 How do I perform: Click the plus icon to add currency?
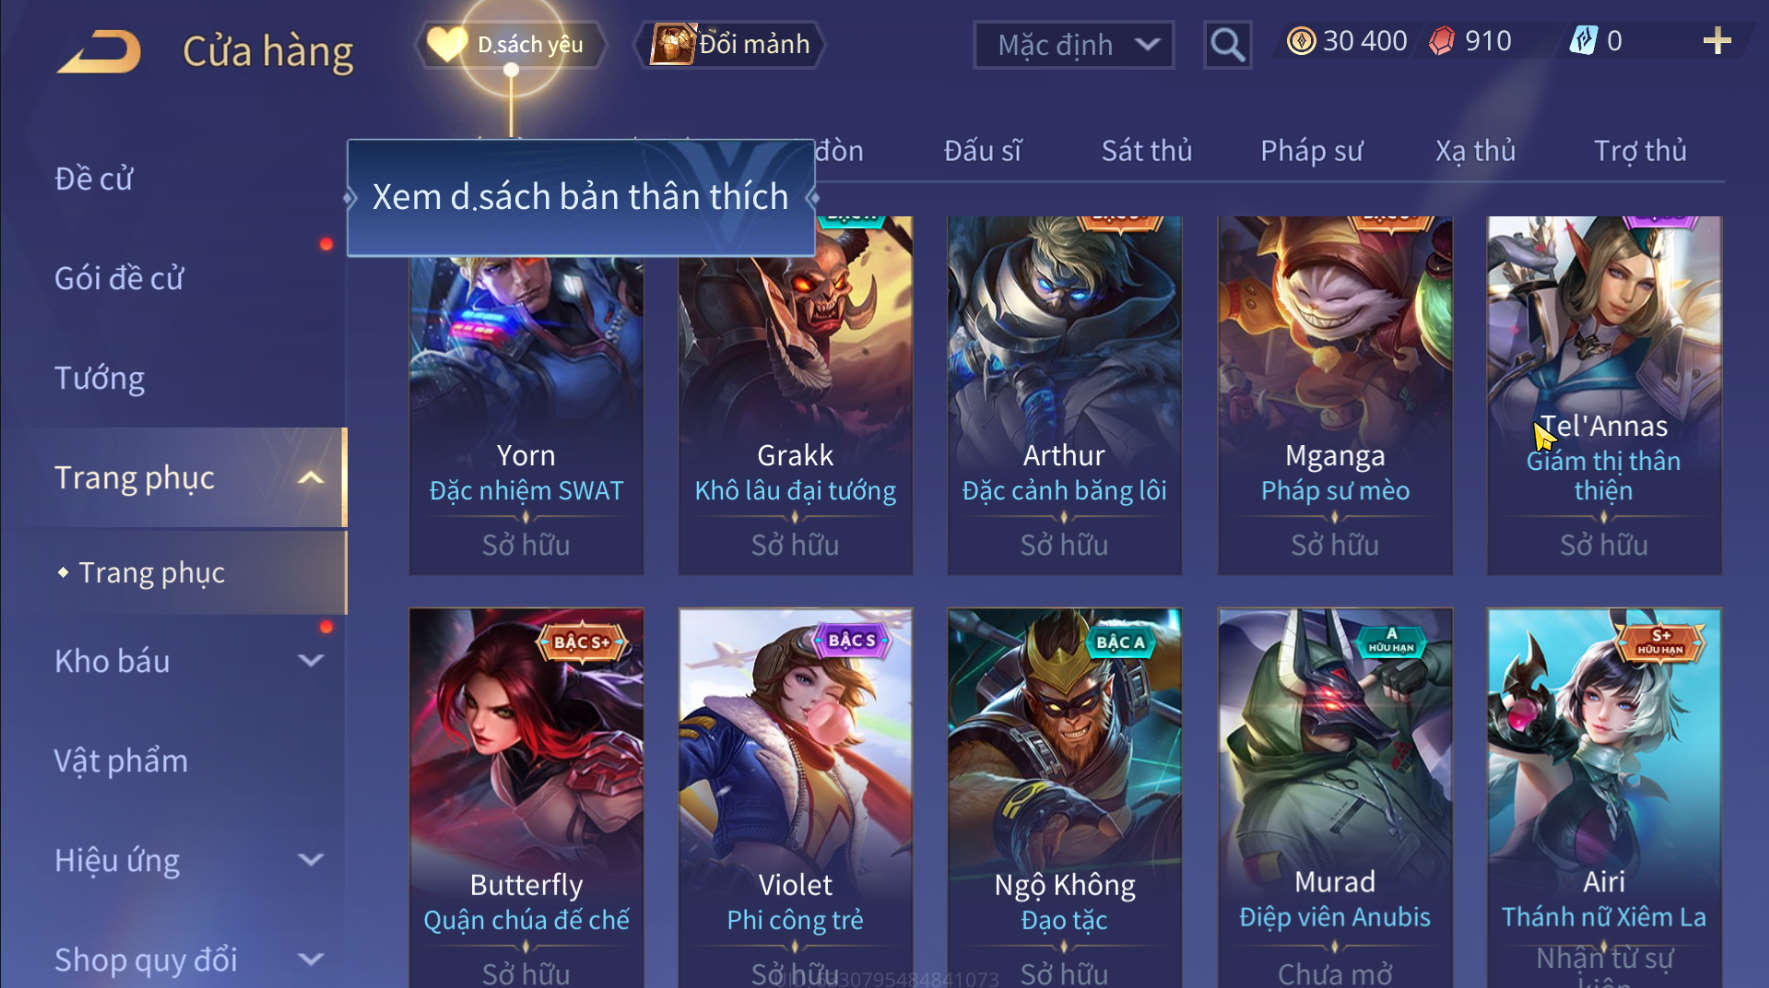coord(1717,41)
